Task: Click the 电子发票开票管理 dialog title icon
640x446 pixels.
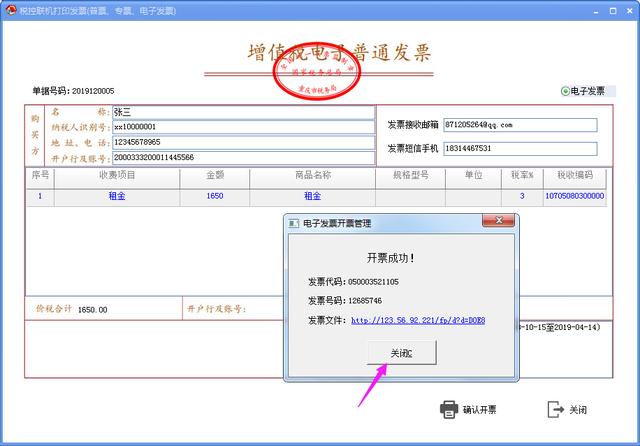Action: 294,222
